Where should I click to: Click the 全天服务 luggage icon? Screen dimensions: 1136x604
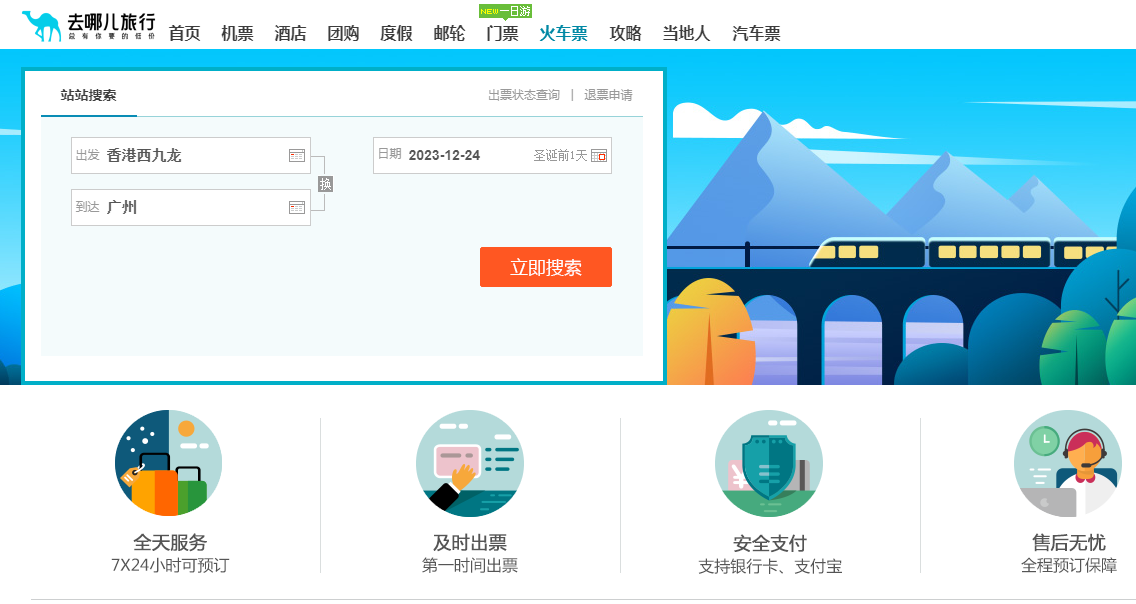tap(169, 464)
